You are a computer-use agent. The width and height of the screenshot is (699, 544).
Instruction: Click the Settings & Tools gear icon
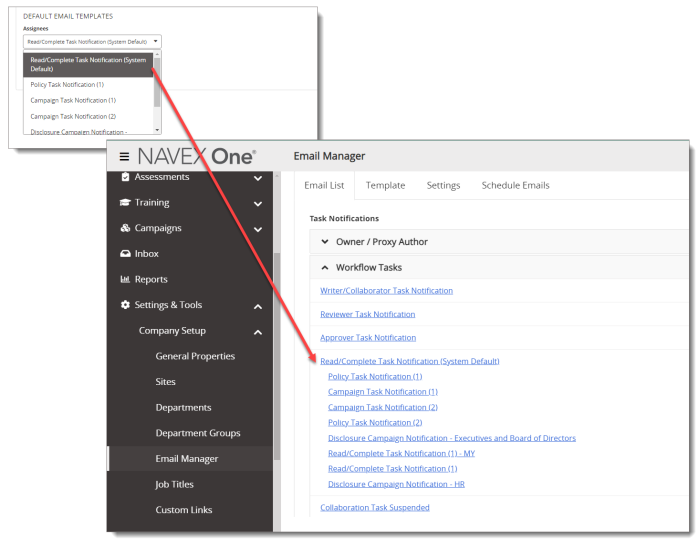coord(125,305)
